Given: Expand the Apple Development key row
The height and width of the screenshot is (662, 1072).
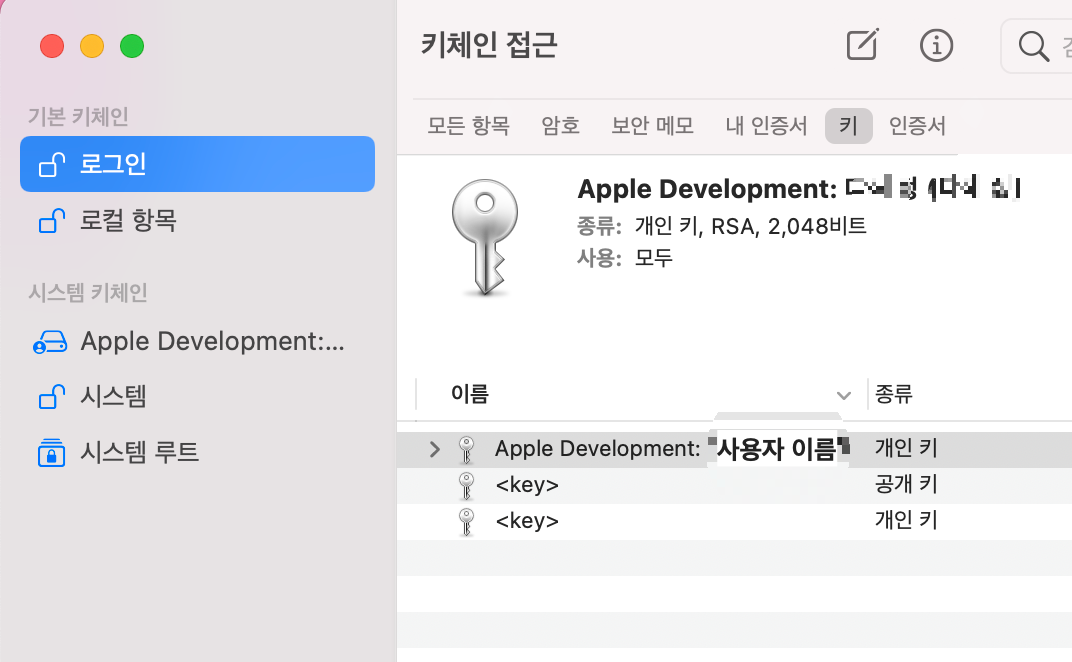Looking at the screenshot, I should point(434,449).
